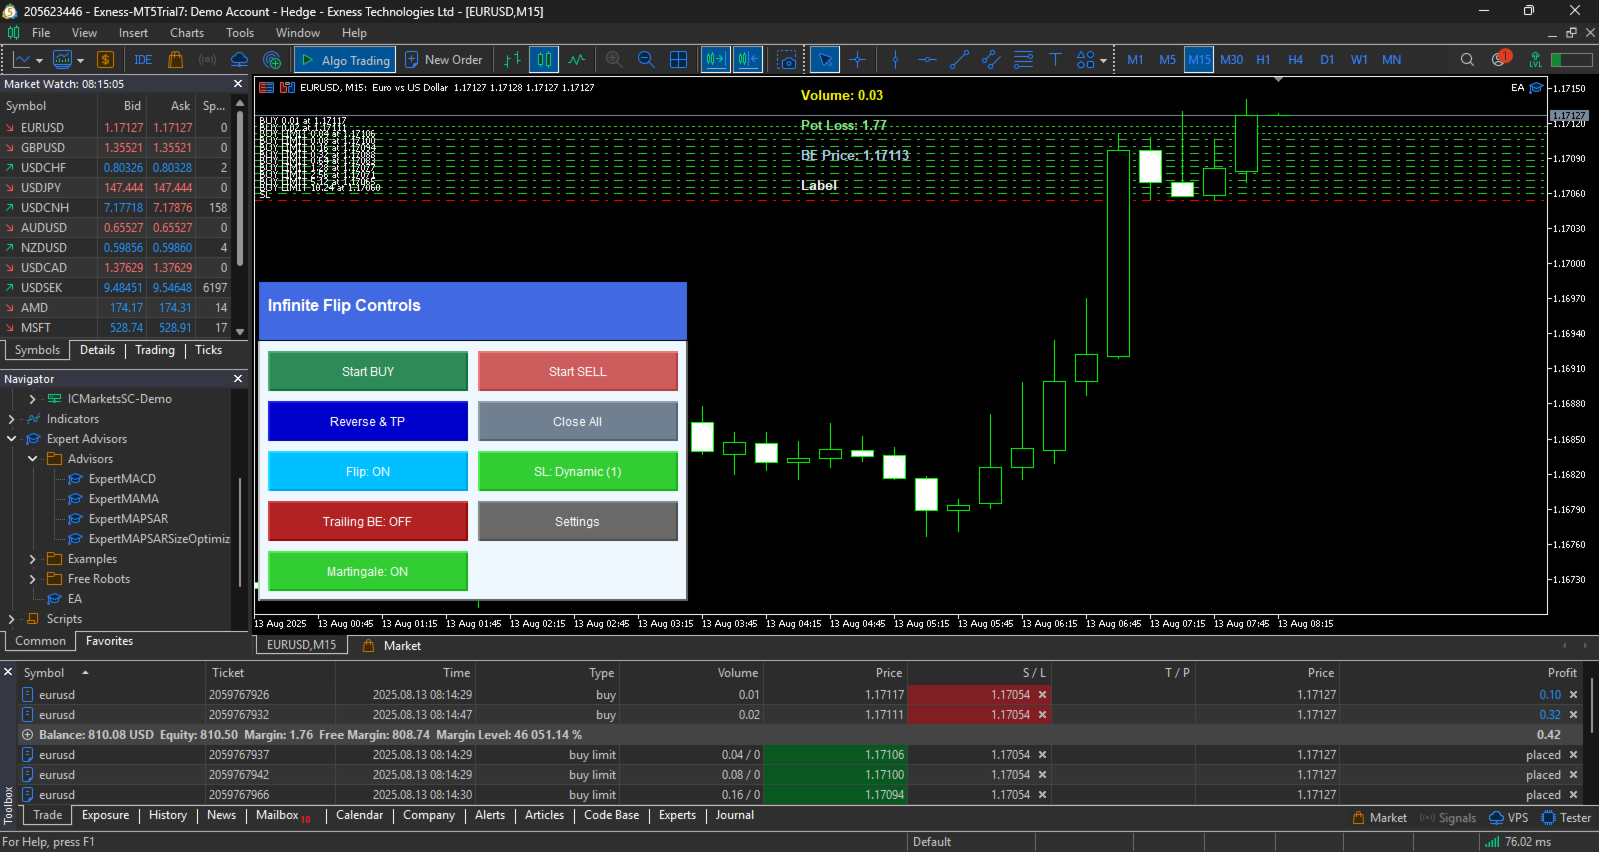This screenshot has width=1599, height=852.
Task: Click the Start BUY button
Action: (x=367, y=371)
